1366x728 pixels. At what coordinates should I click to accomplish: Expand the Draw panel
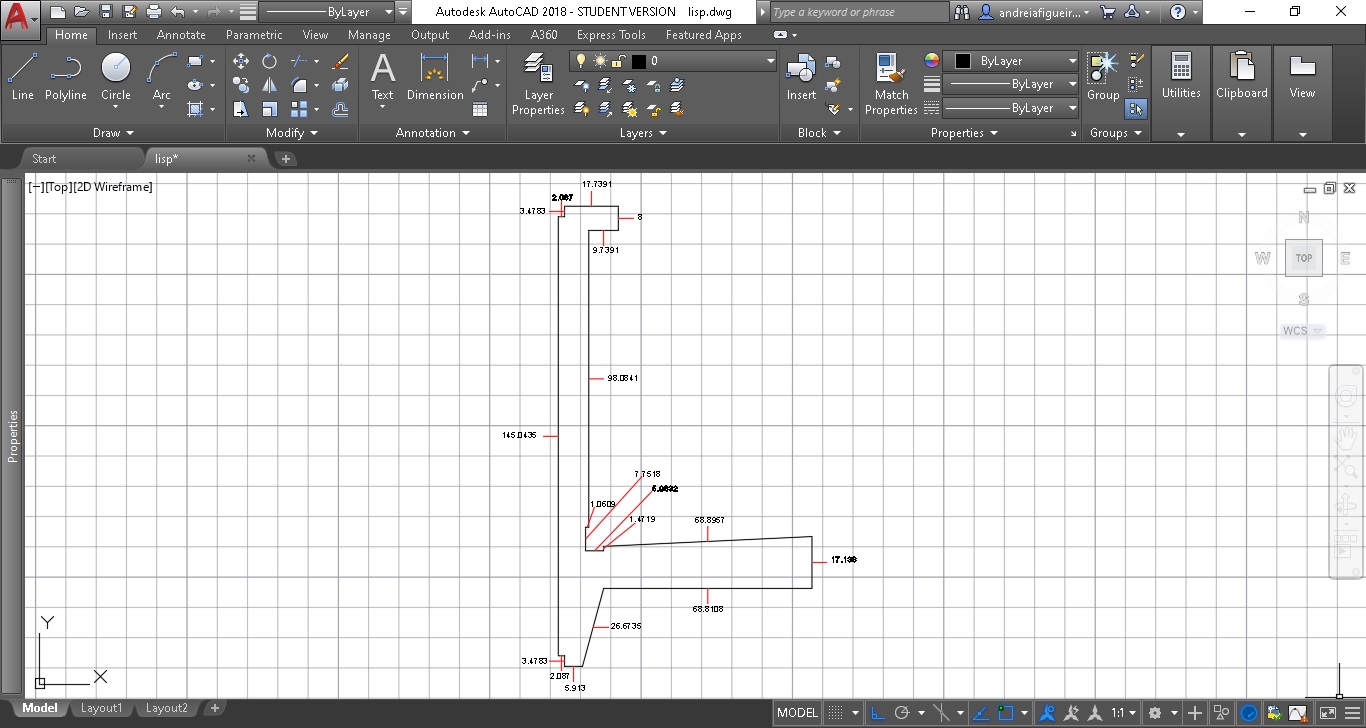(113, 133)
